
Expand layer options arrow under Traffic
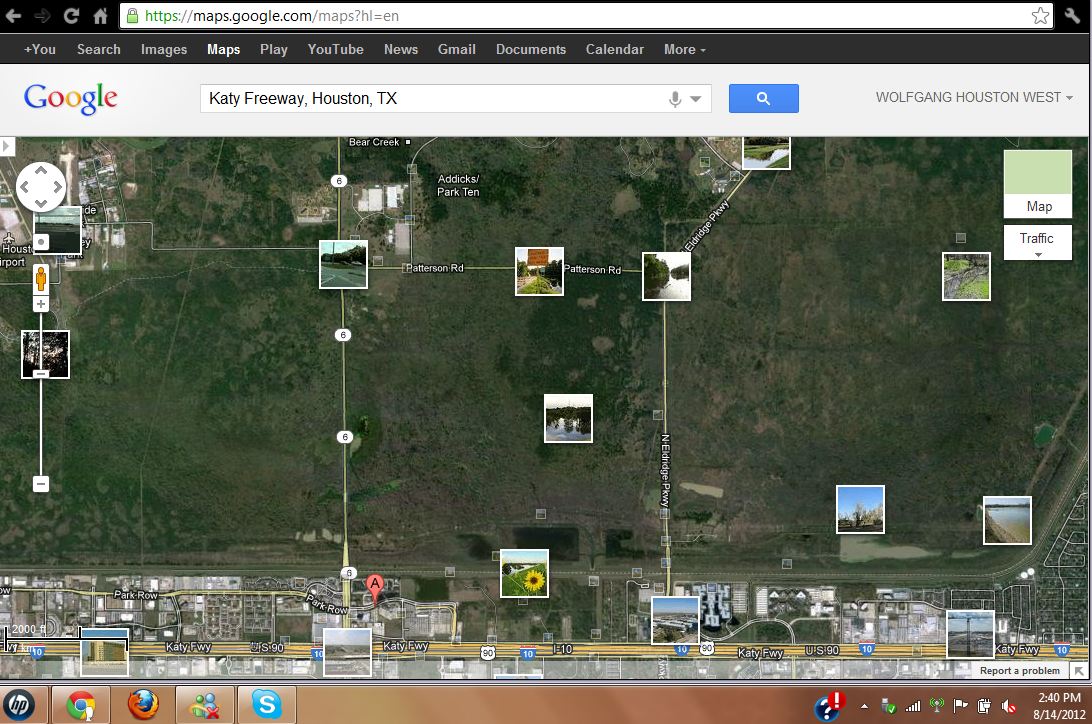[x=1038, y=255]
